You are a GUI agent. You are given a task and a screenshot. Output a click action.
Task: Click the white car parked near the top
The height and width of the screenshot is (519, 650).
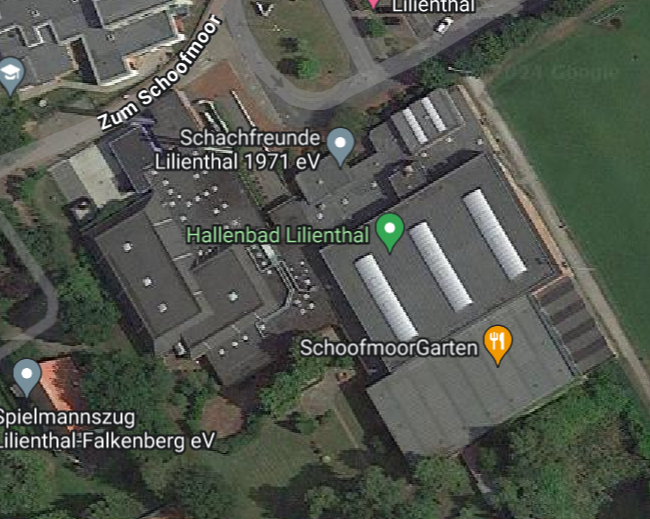[x=443, y=24]
